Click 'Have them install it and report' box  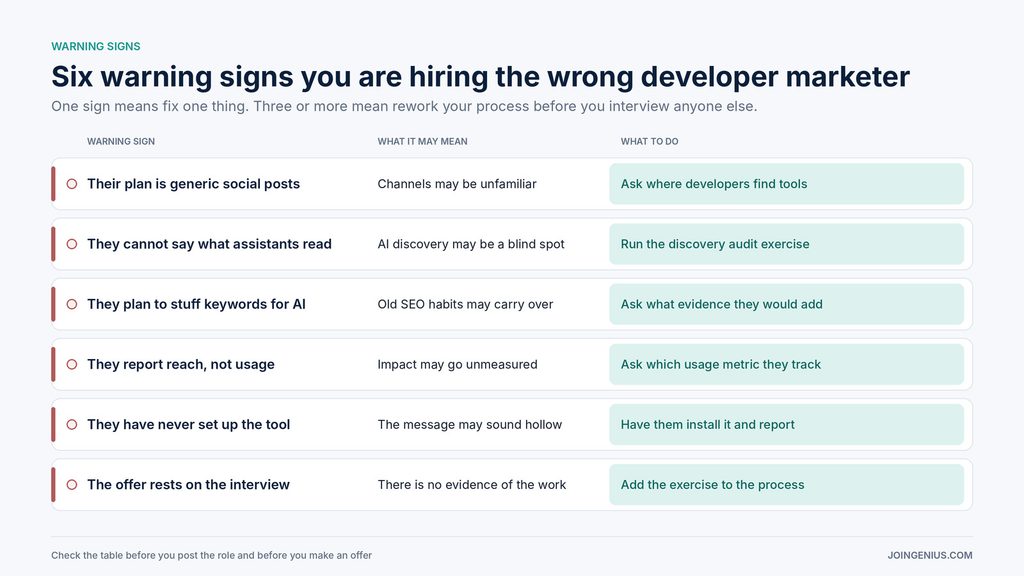pos(786,424)
